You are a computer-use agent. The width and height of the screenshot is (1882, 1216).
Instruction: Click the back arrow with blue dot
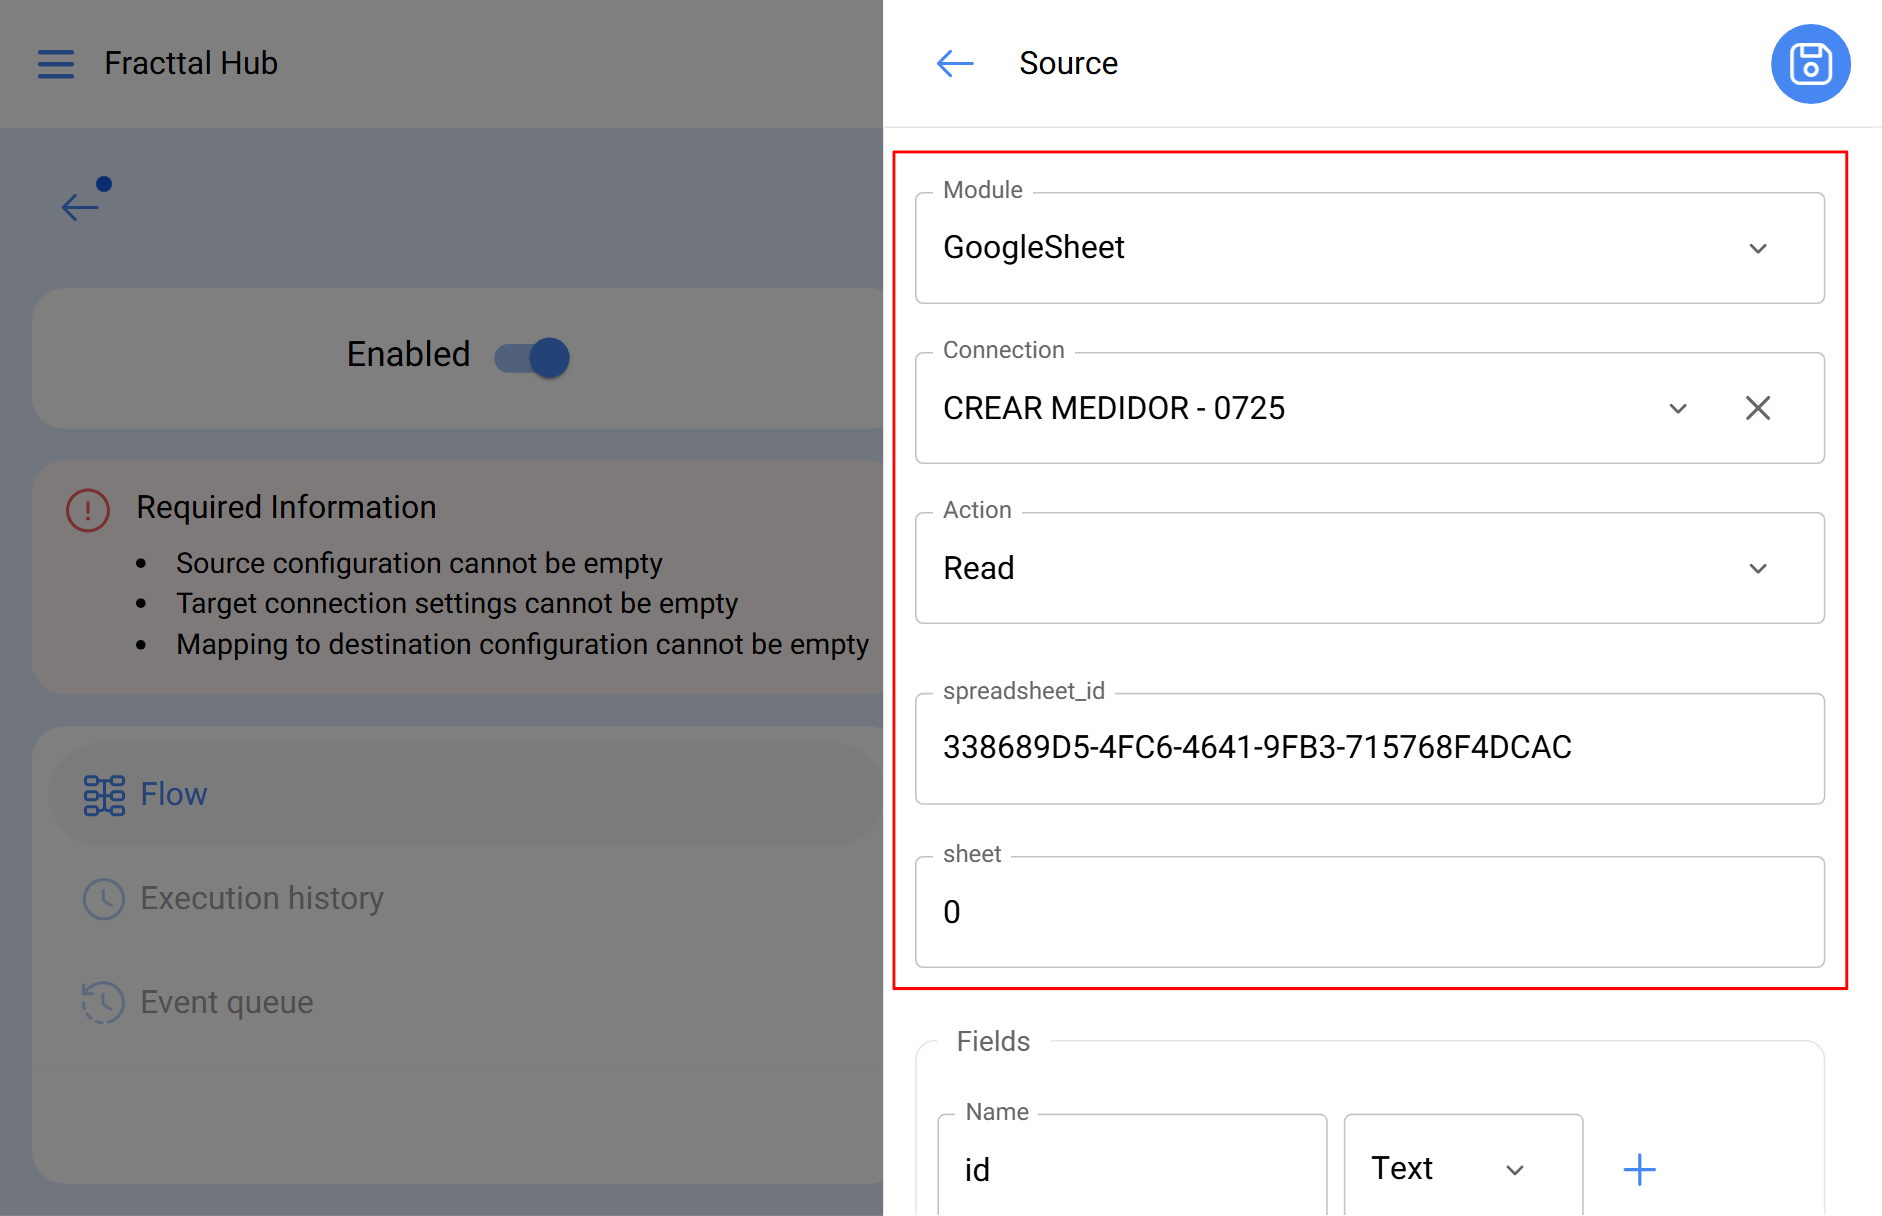coord(82,205)
